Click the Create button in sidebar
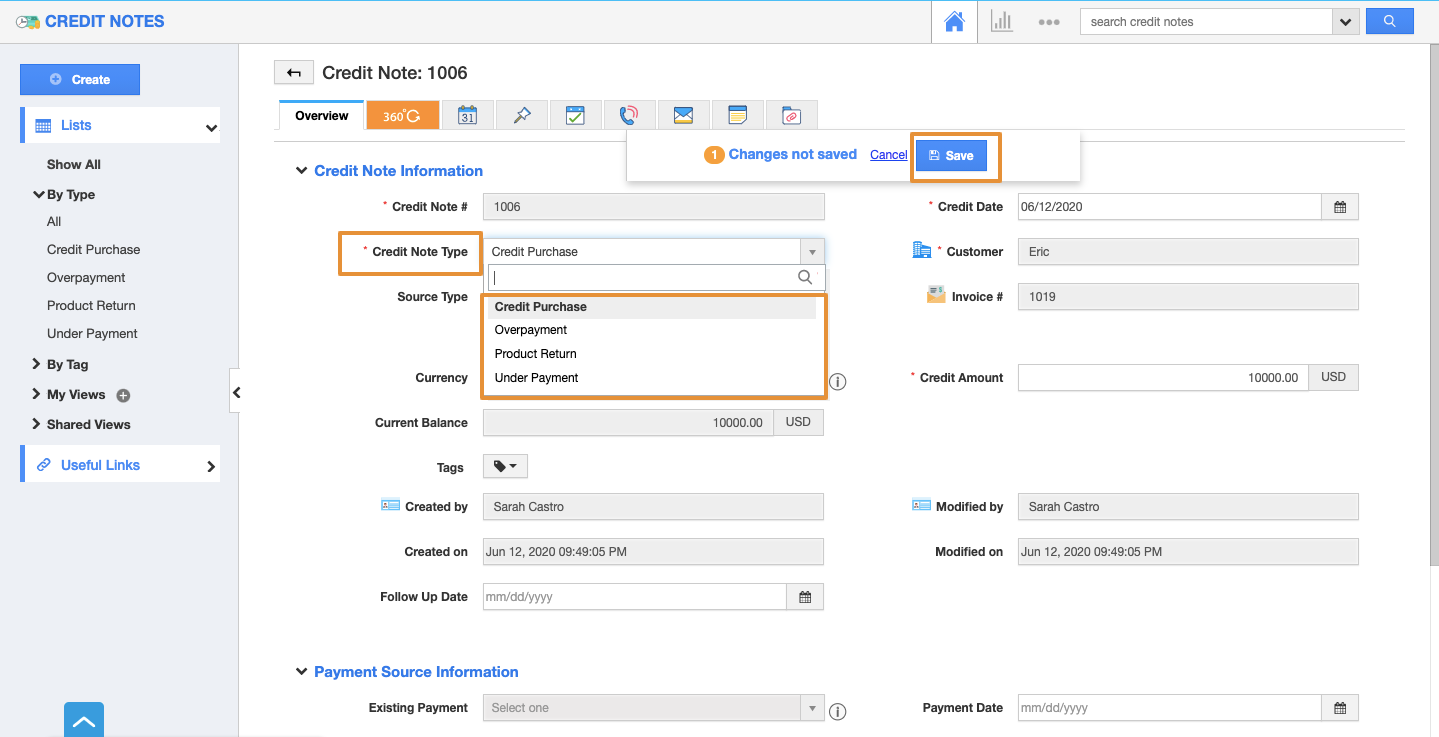1439x737 pixels. (80, 80)
